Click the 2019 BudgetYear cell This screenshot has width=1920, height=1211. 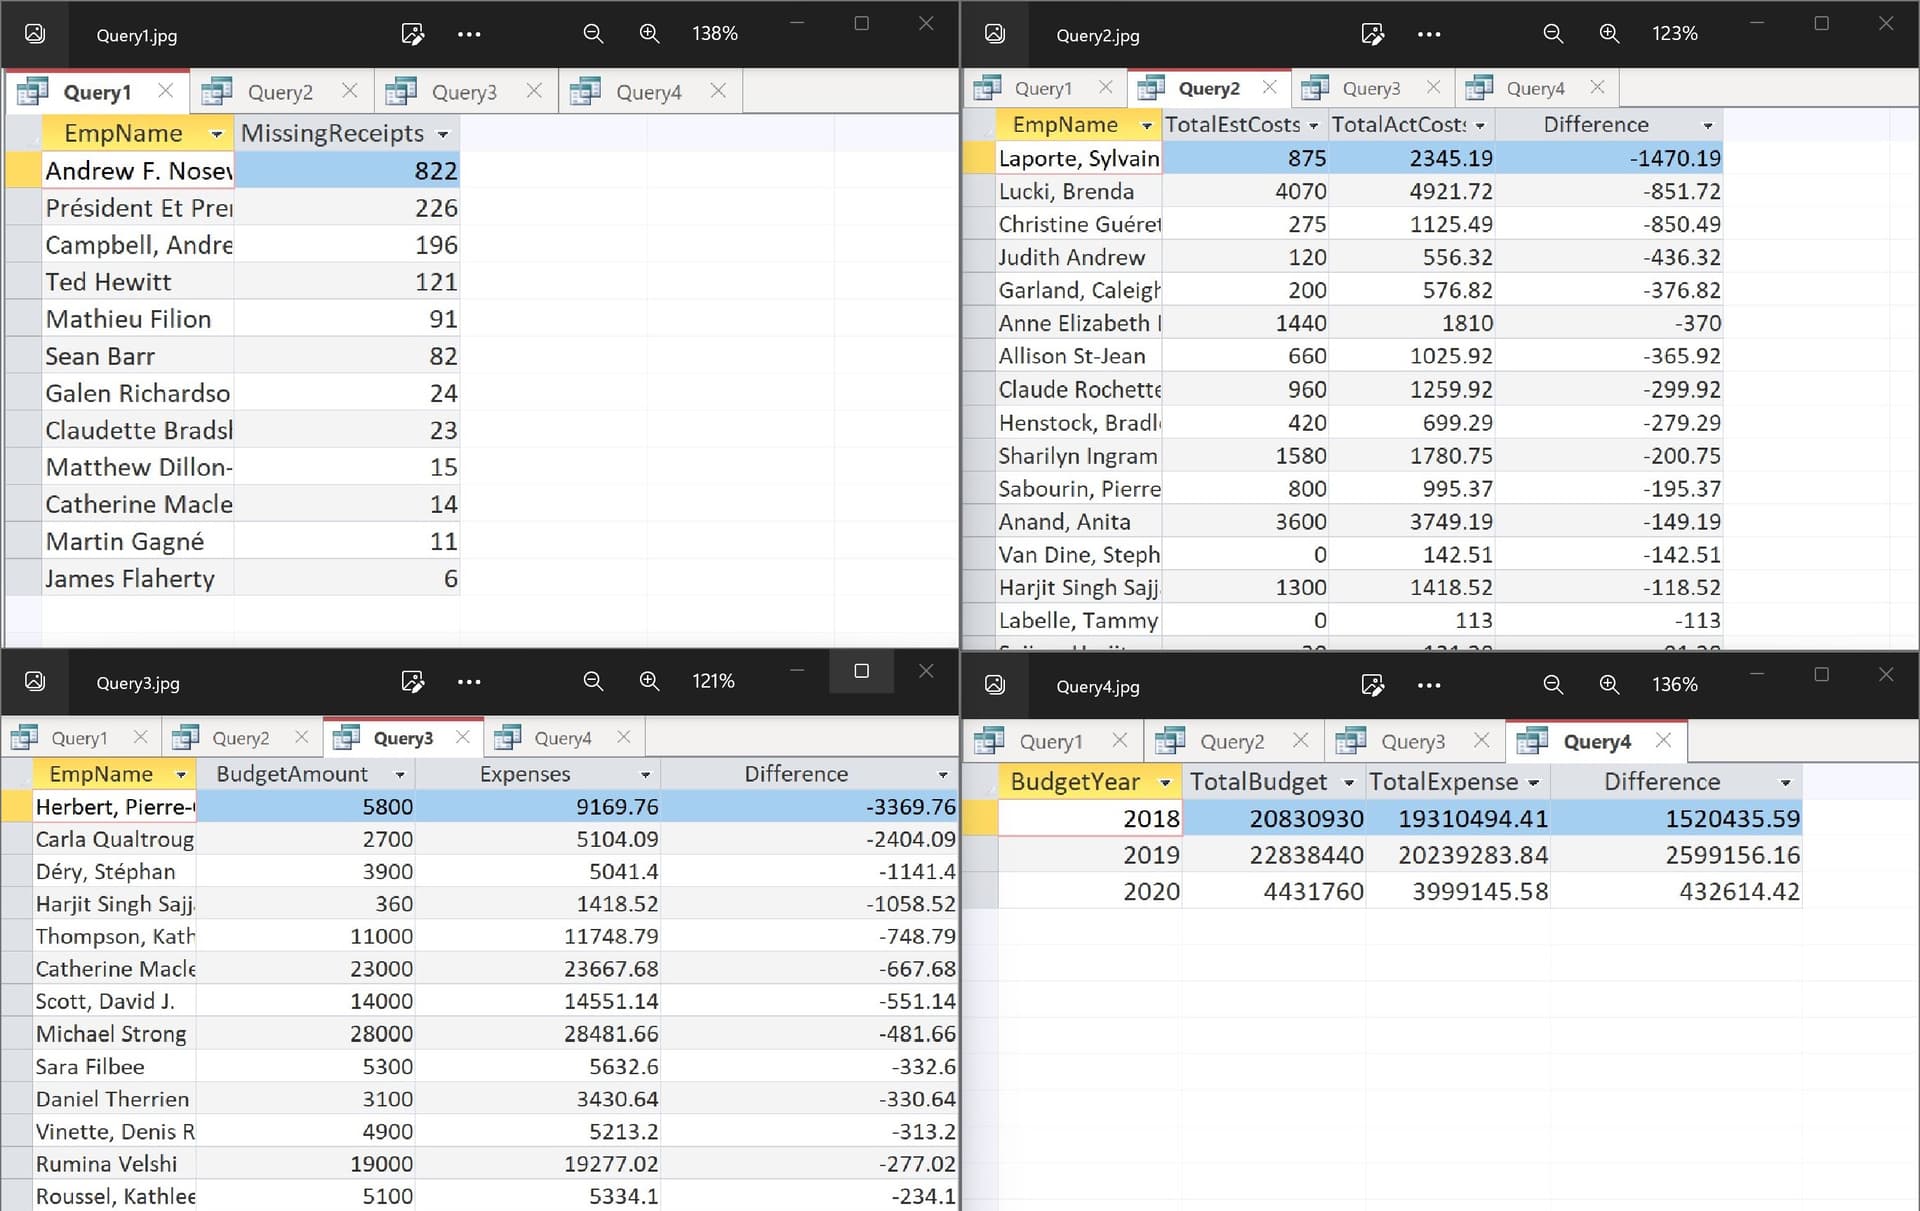pyautogui.click(x=1089, y=855)
